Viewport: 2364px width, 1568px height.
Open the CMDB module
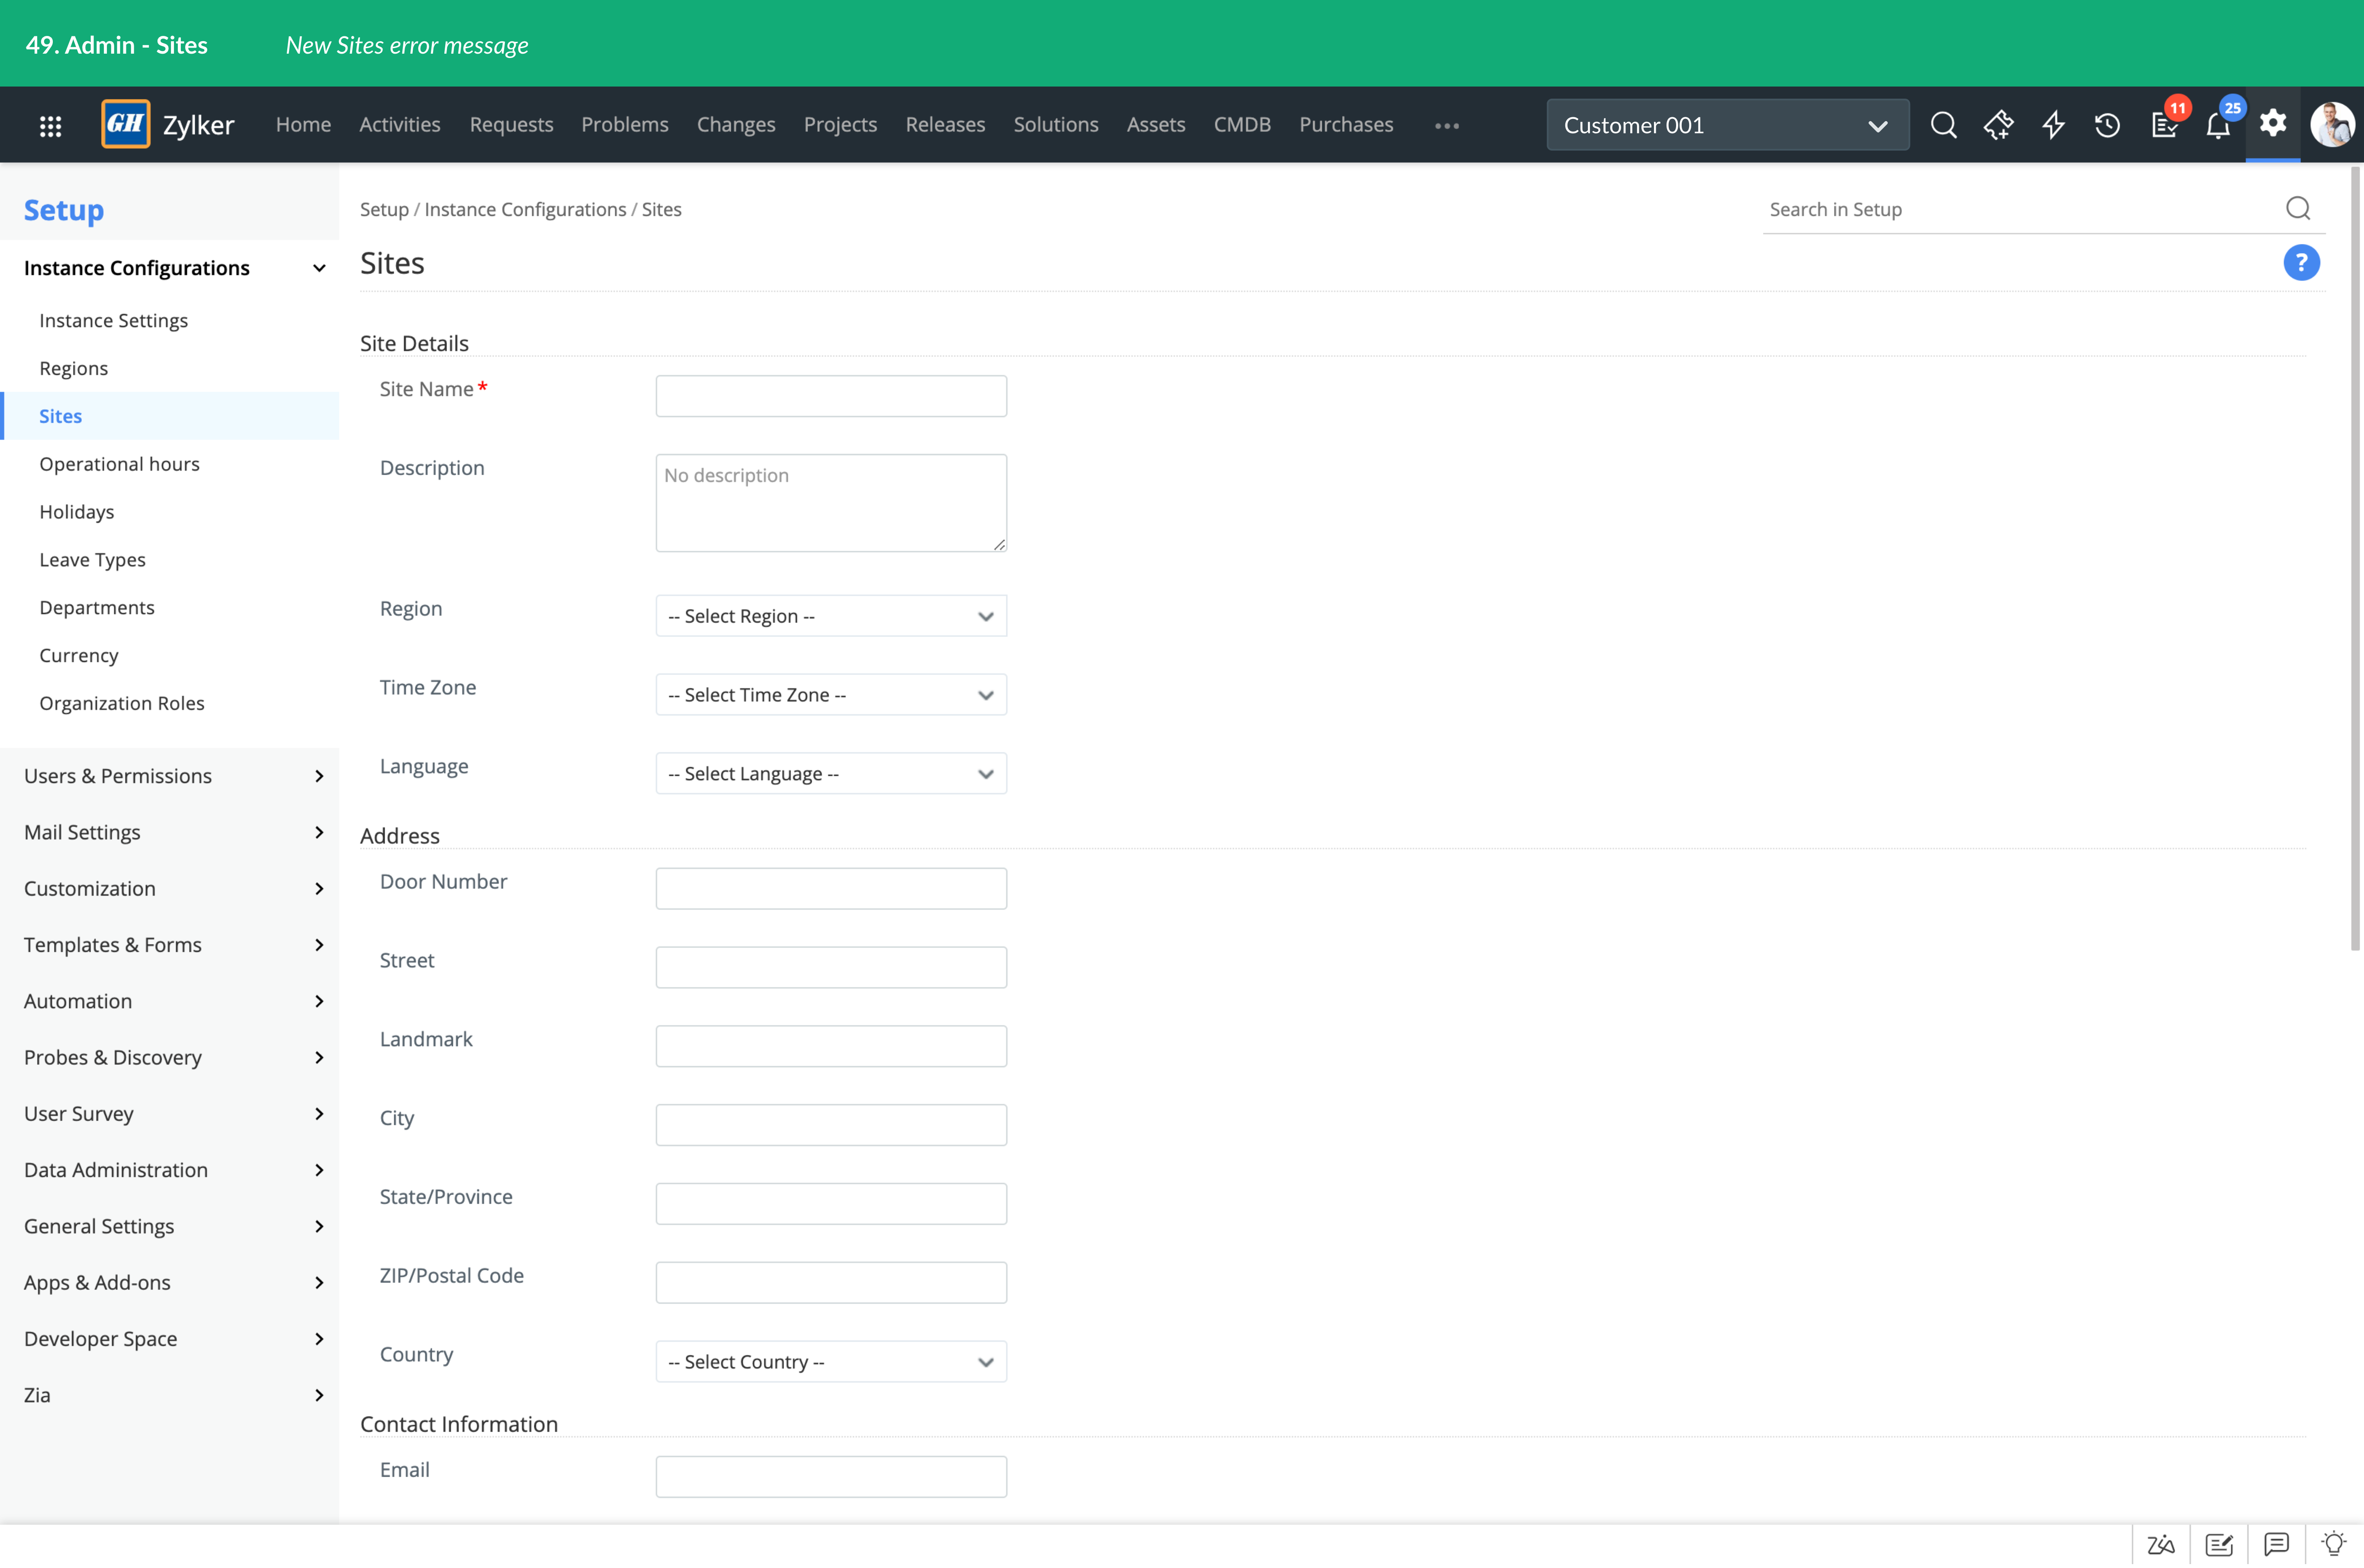1242,124
